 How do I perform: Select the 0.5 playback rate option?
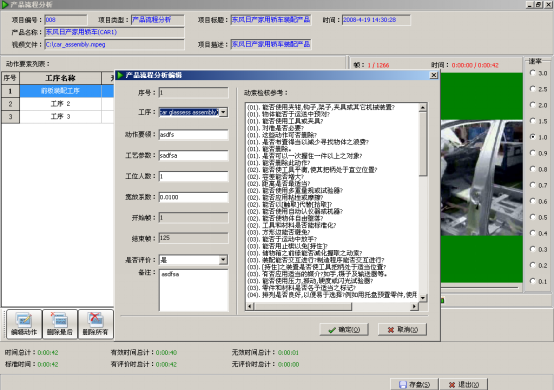click(533, 217)
